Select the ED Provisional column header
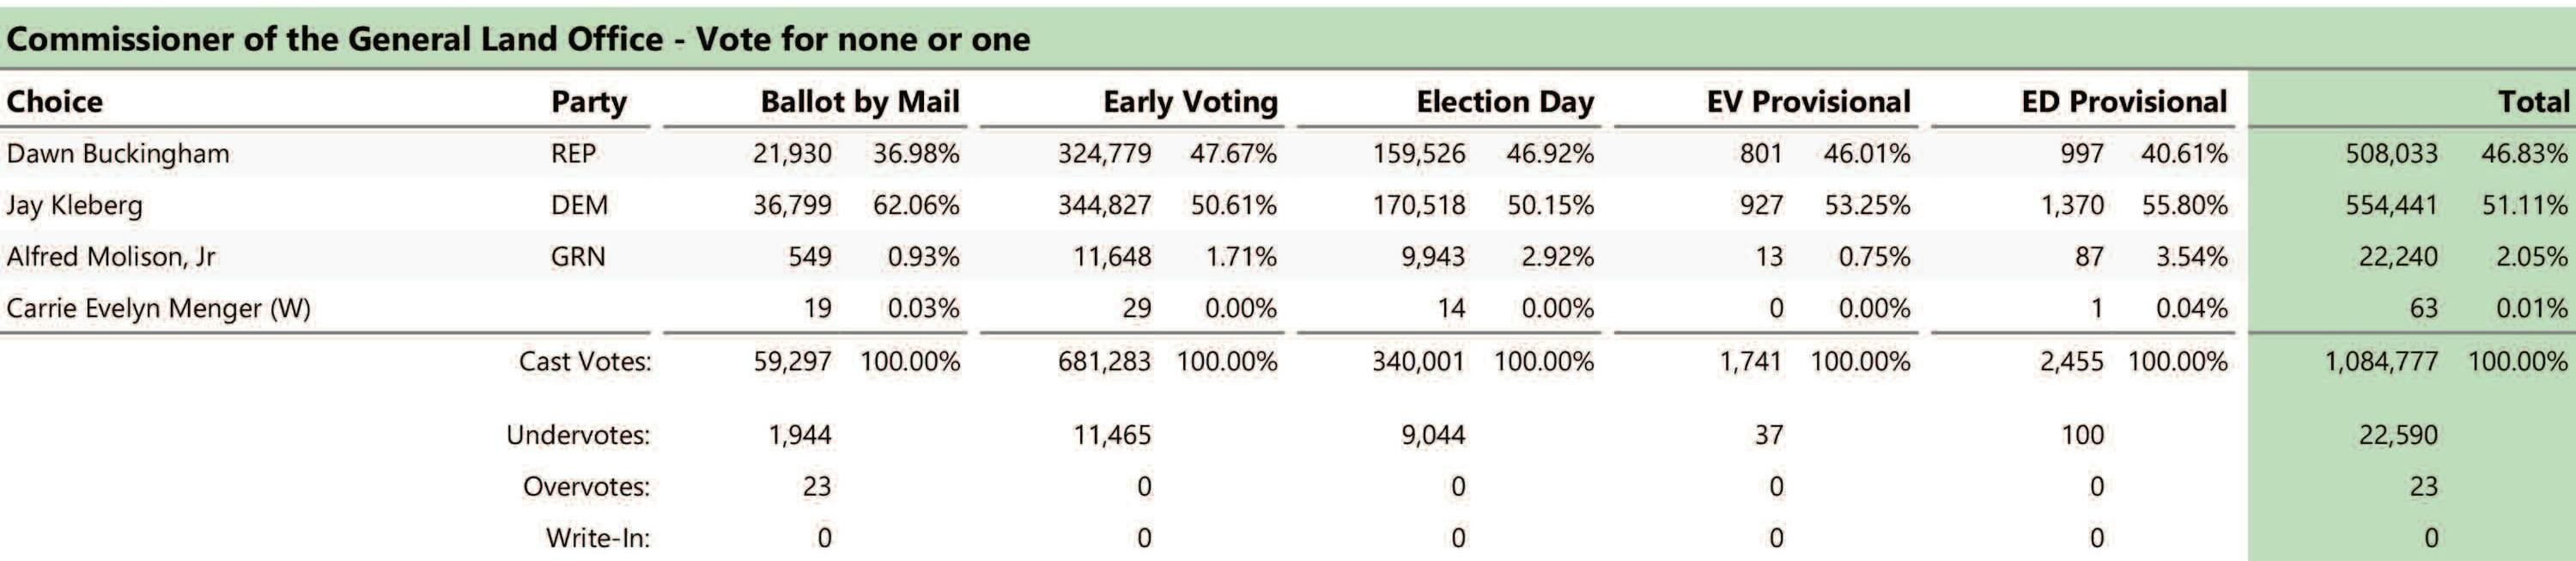This screenshot has height=561, width=2576. tap(2123, 102)
